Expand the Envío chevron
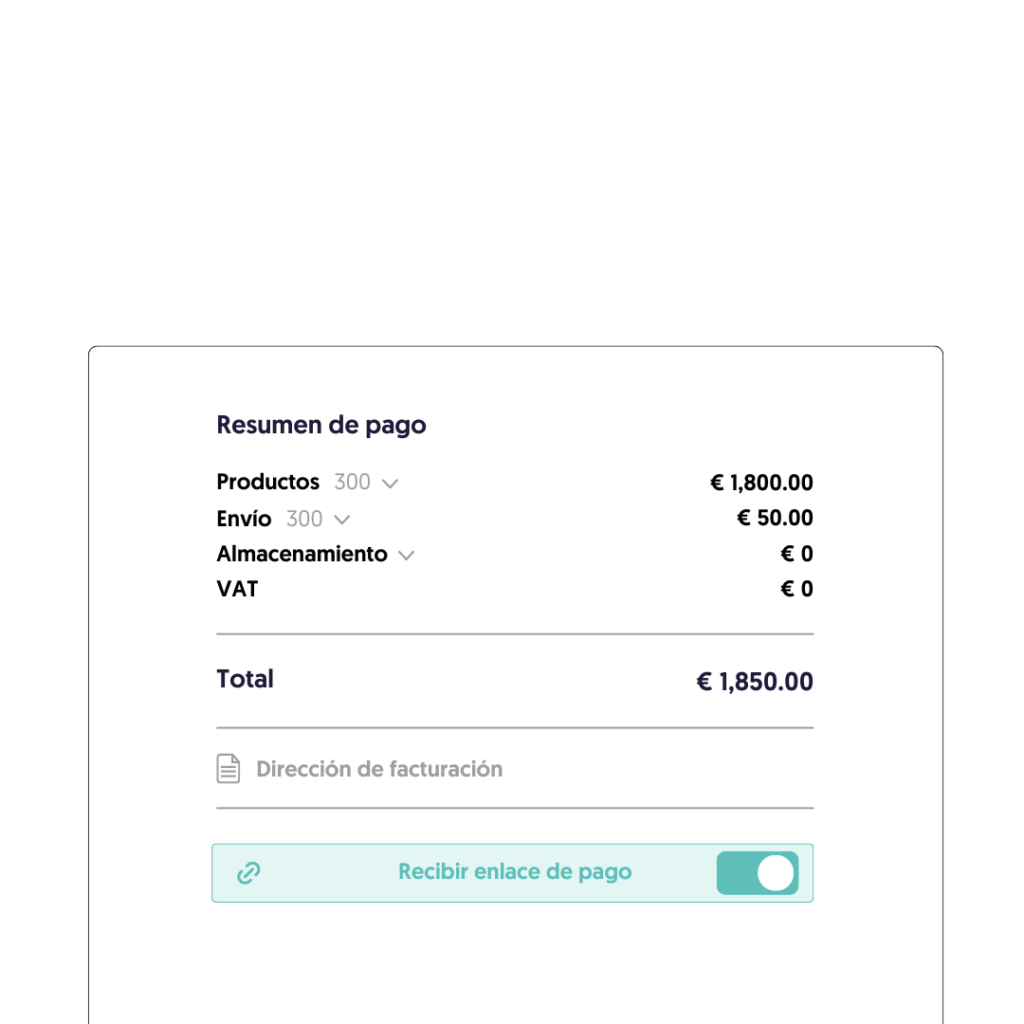 (342, 520)
